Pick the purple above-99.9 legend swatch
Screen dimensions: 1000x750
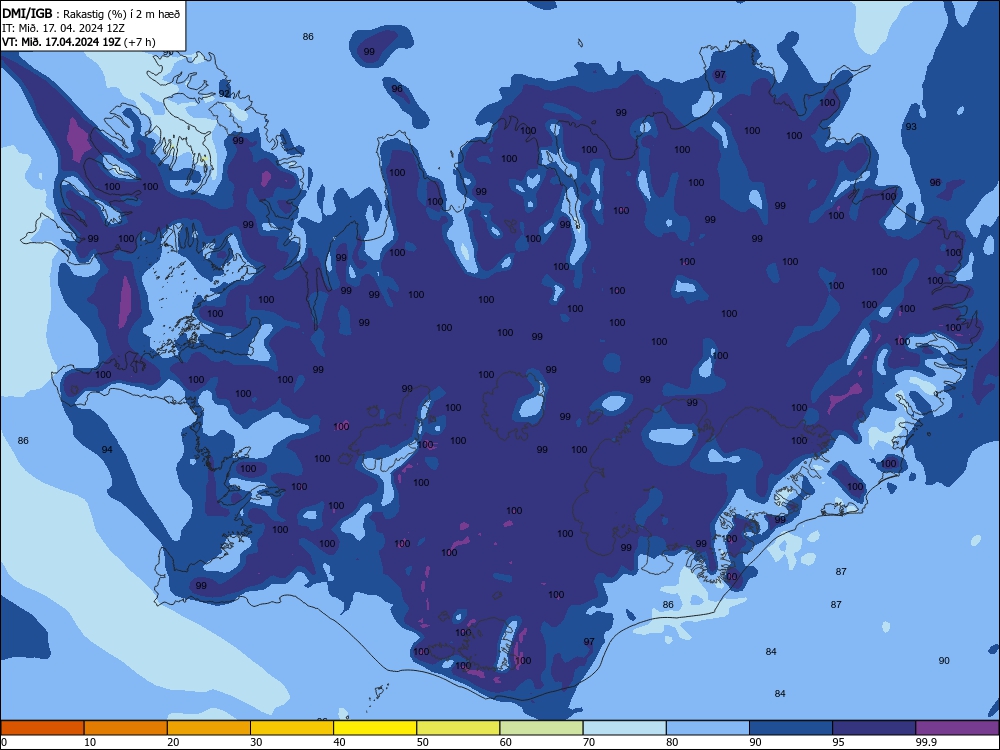click(958, 728)
